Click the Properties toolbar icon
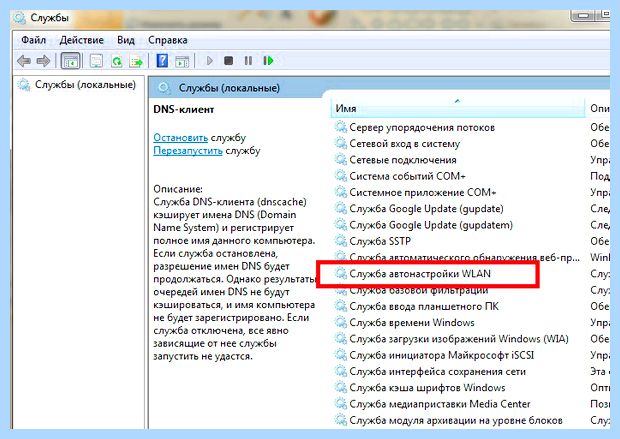 [x=96, y=61]
